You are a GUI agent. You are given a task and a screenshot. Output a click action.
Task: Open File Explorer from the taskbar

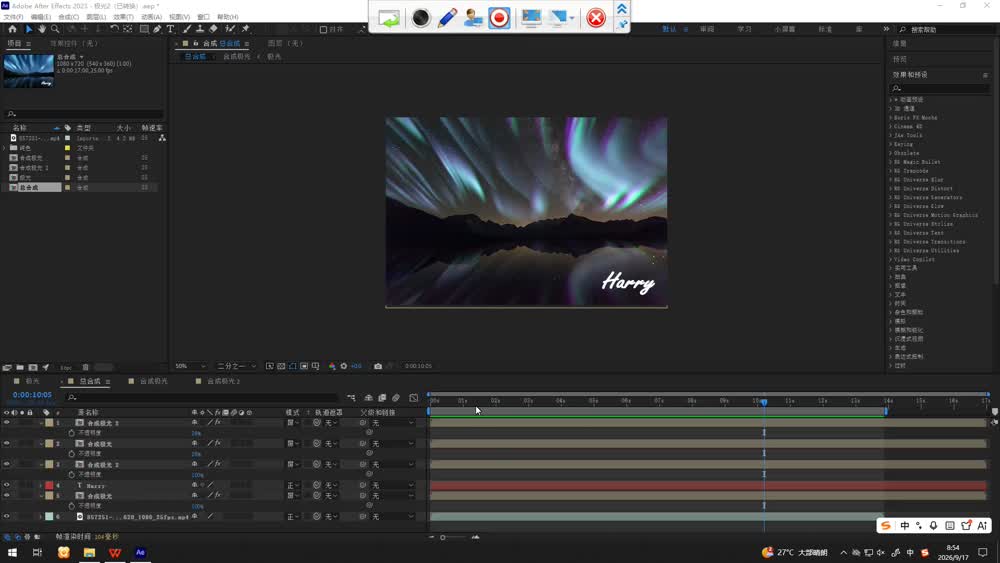89,553
